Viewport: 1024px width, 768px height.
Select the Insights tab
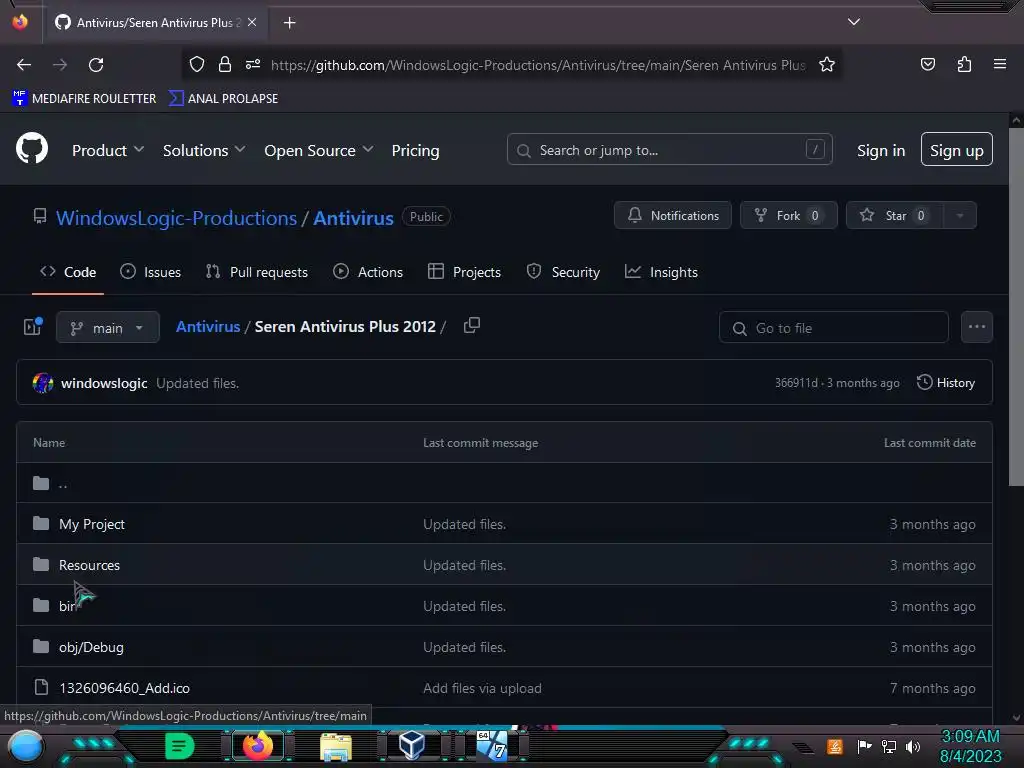click(661, 272)
